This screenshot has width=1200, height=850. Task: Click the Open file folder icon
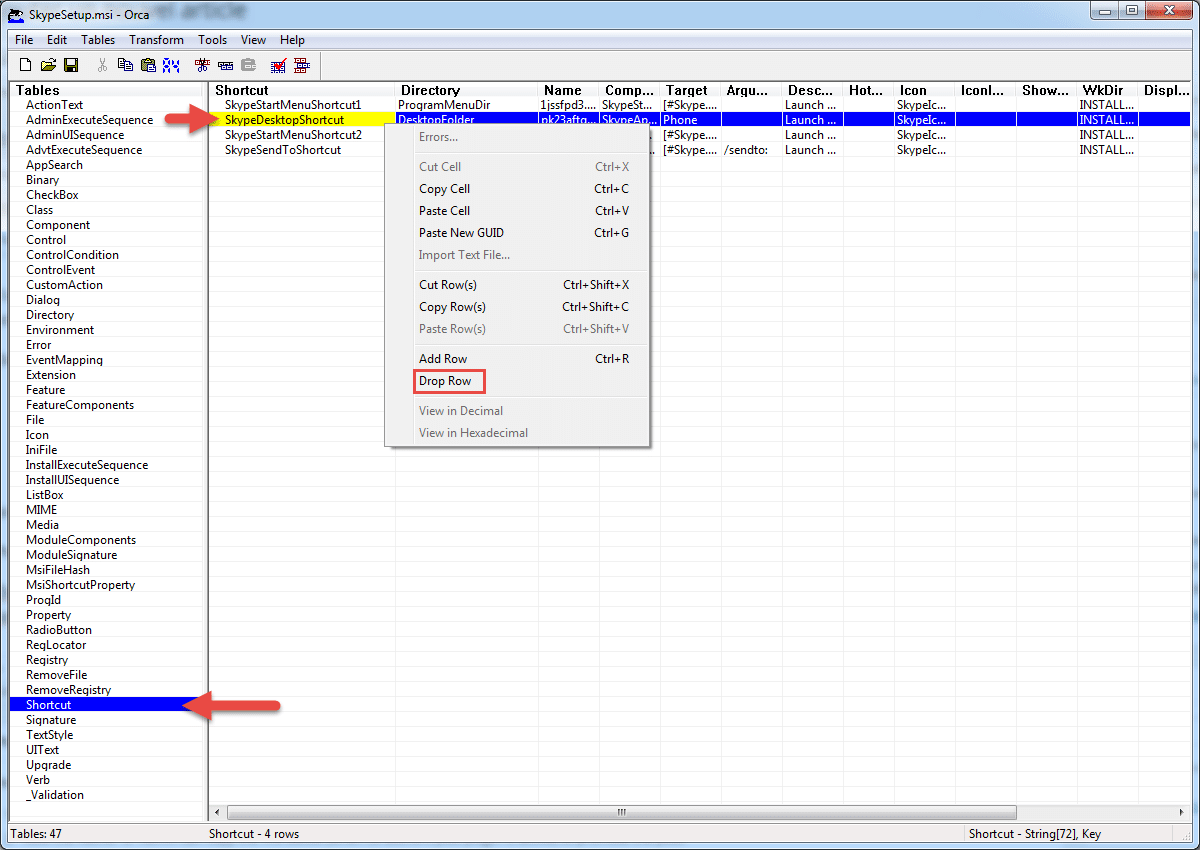[48, 65]
